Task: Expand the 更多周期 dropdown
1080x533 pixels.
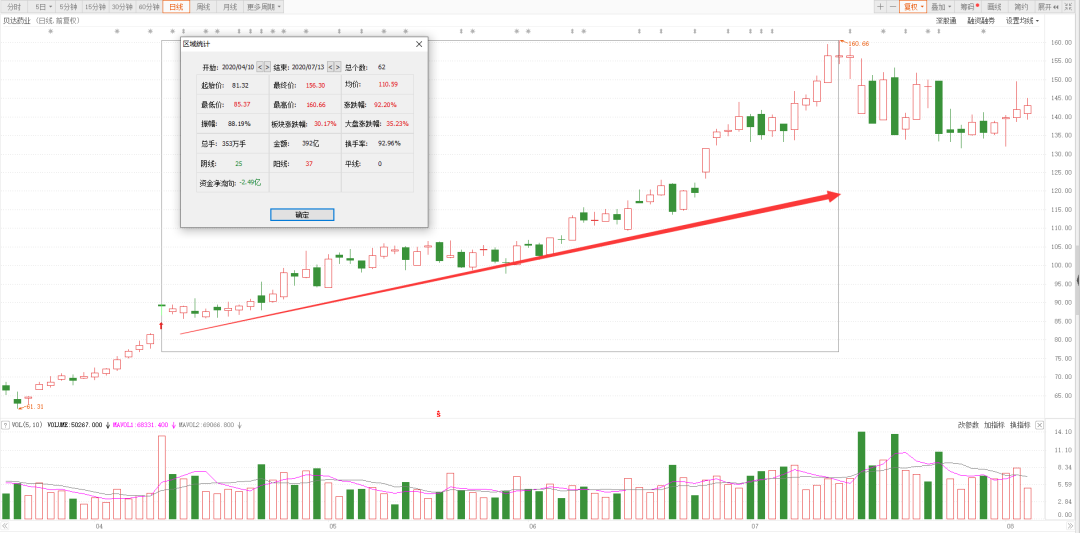Action: (x=264, y=6)
